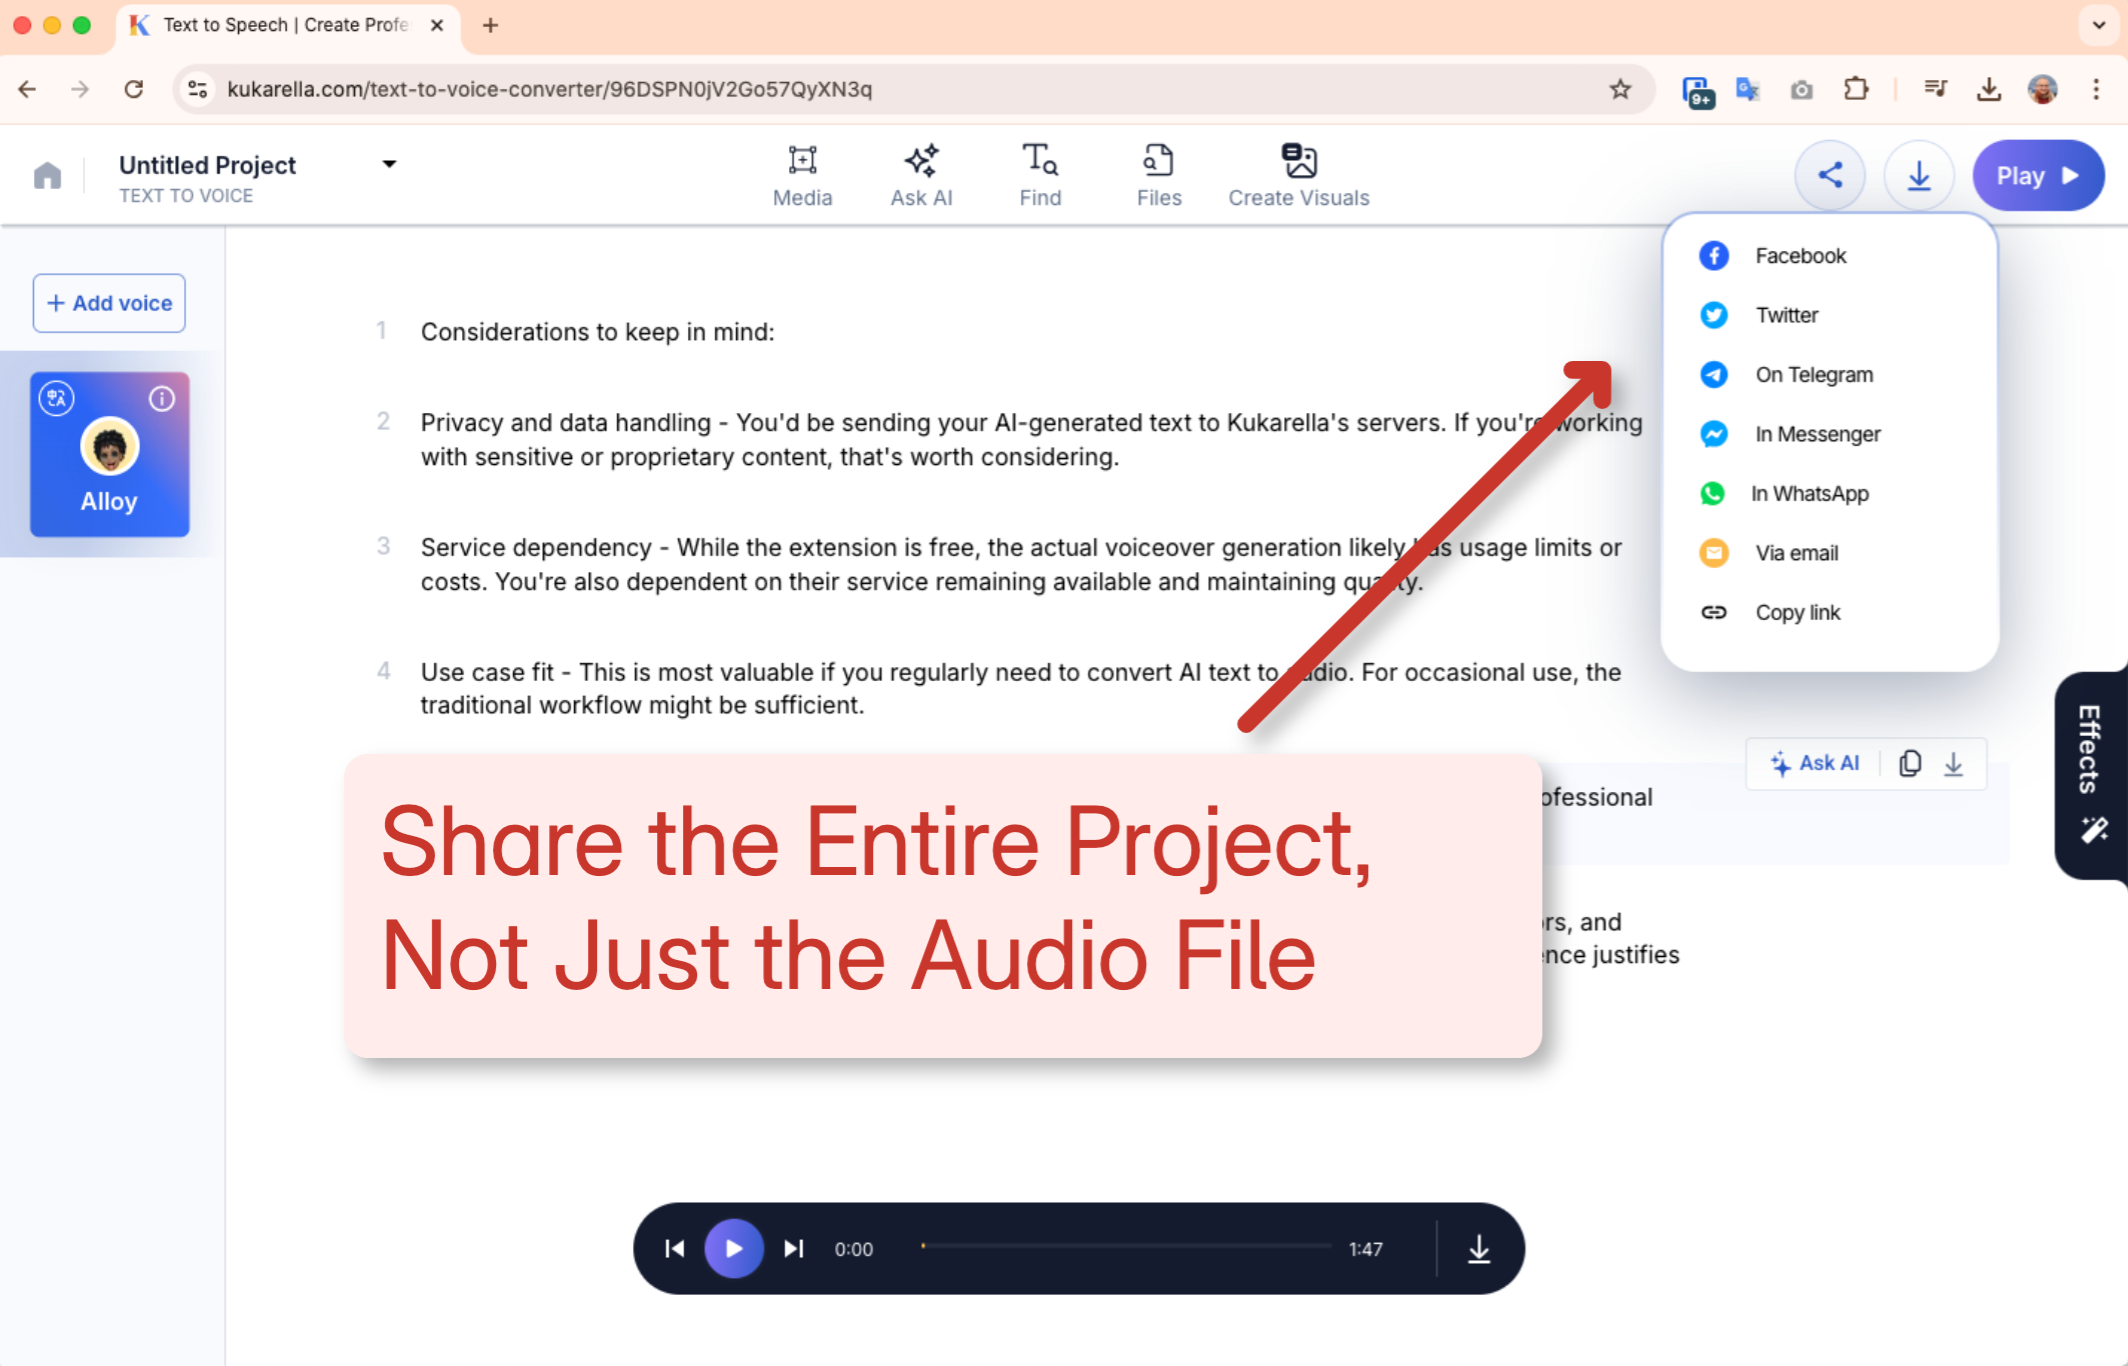
Task: Download audio from the player bar
Action: pyautogui.click(x=1479, y=1248)
